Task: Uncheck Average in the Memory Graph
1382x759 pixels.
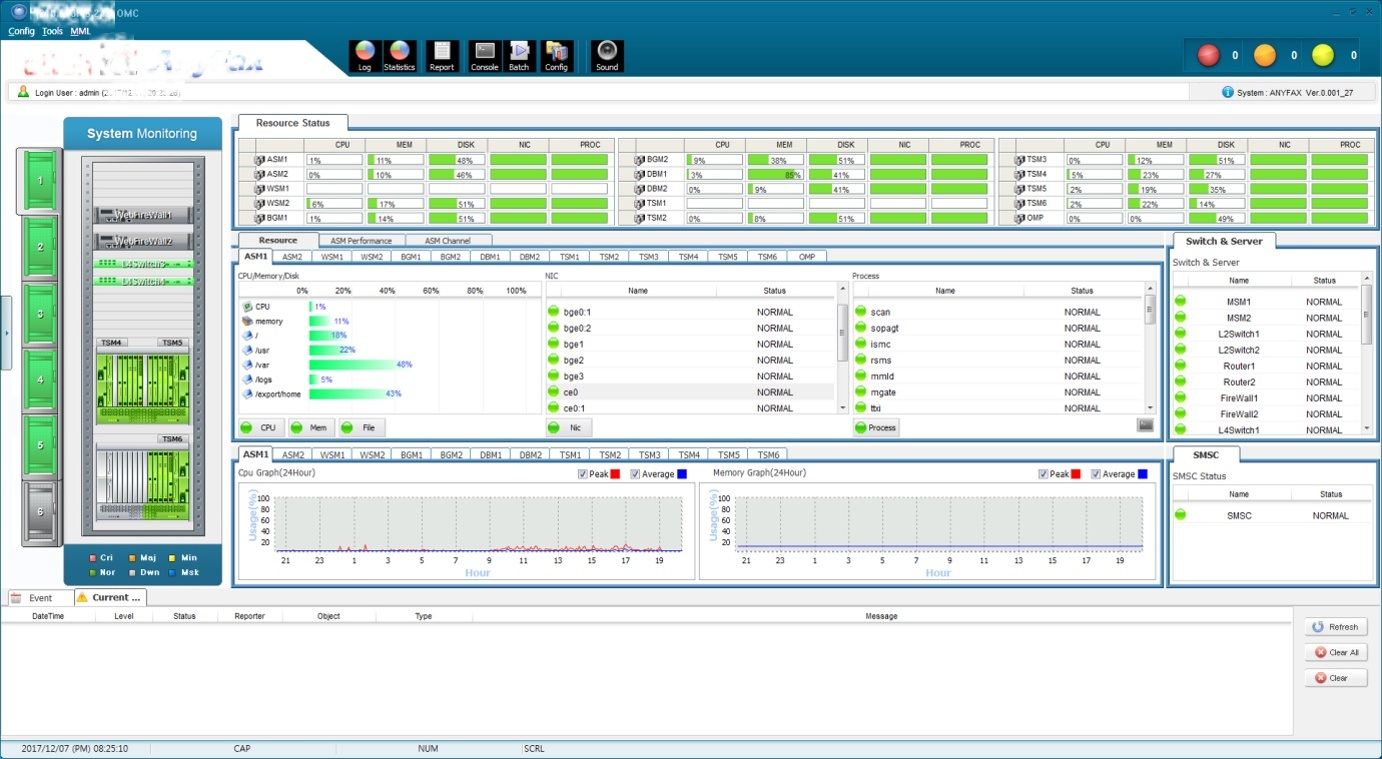Action: click(x=1096, y=474)
